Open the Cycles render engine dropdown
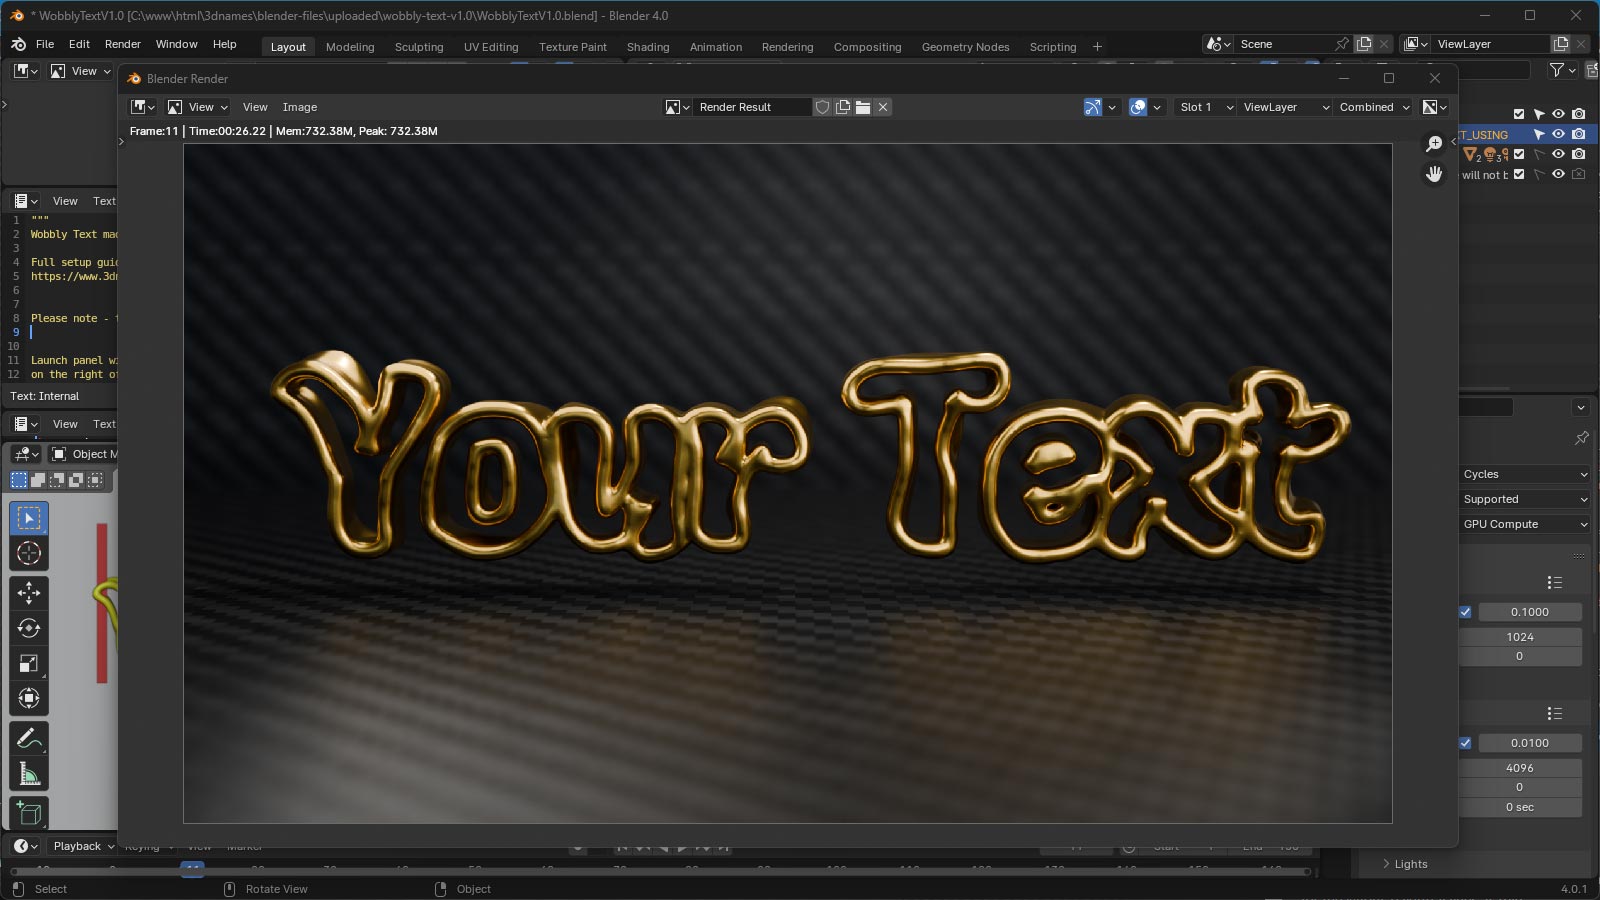 [1523, 474]
